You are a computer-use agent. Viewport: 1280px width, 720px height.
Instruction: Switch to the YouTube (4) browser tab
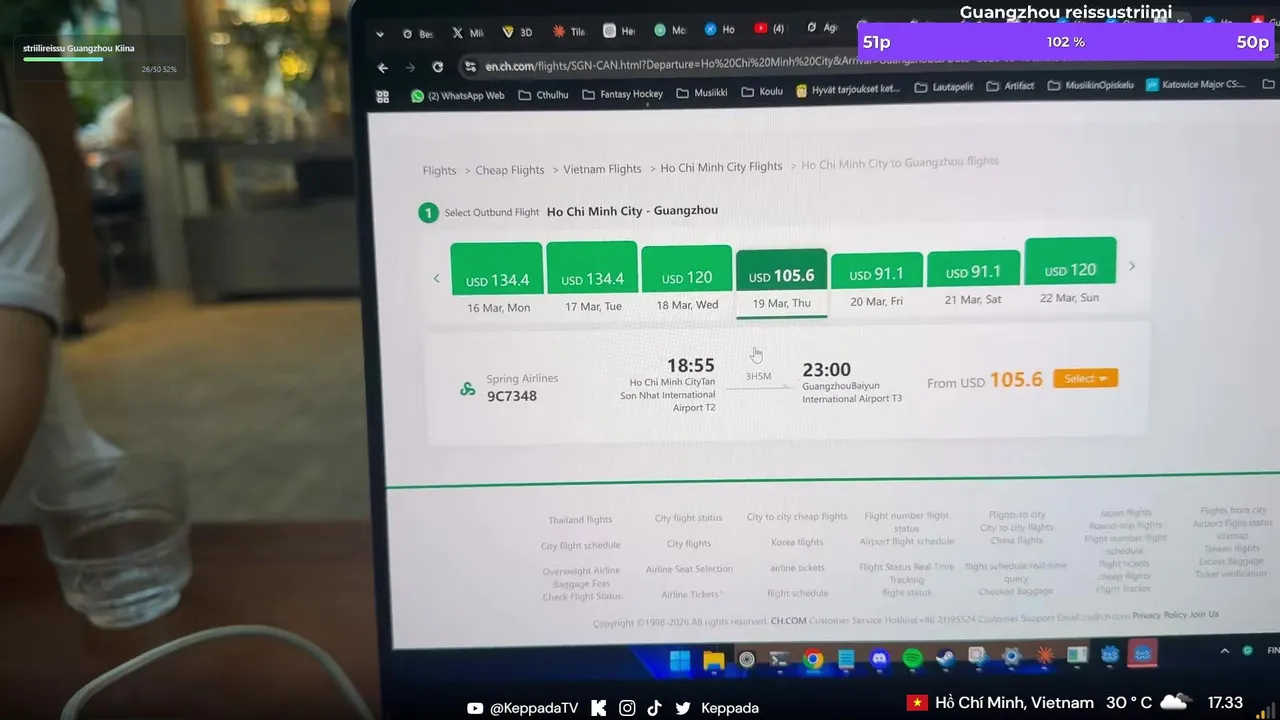click(769, 29)
